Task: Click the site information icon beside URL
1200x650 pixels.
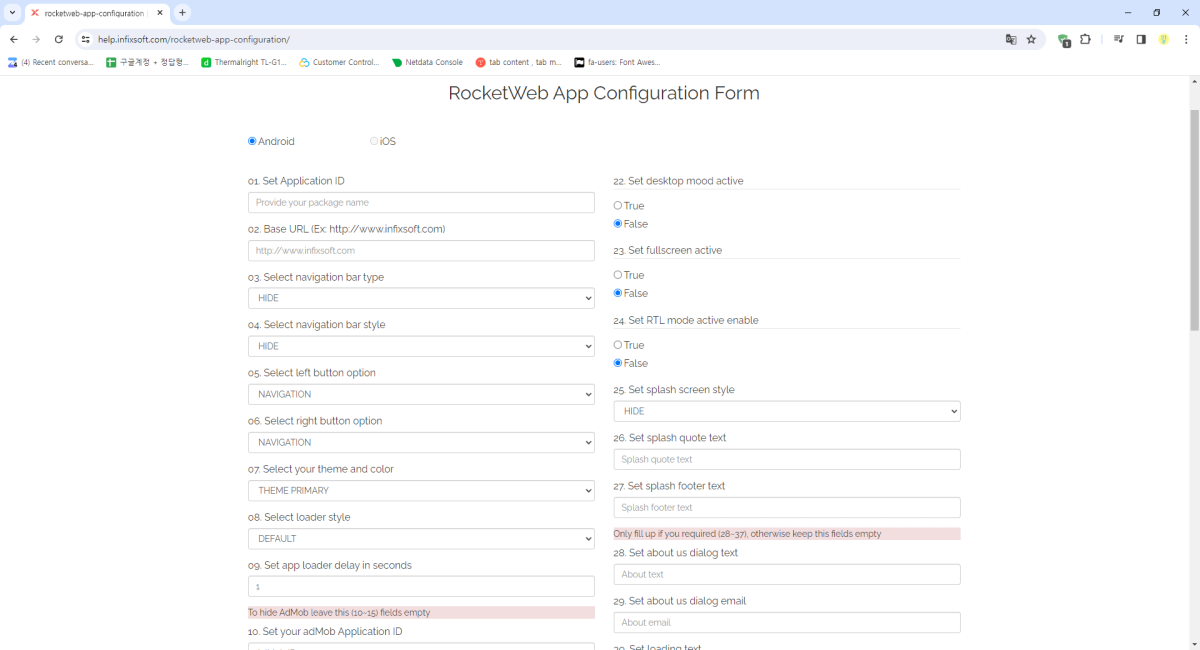Action: [86, 39]
